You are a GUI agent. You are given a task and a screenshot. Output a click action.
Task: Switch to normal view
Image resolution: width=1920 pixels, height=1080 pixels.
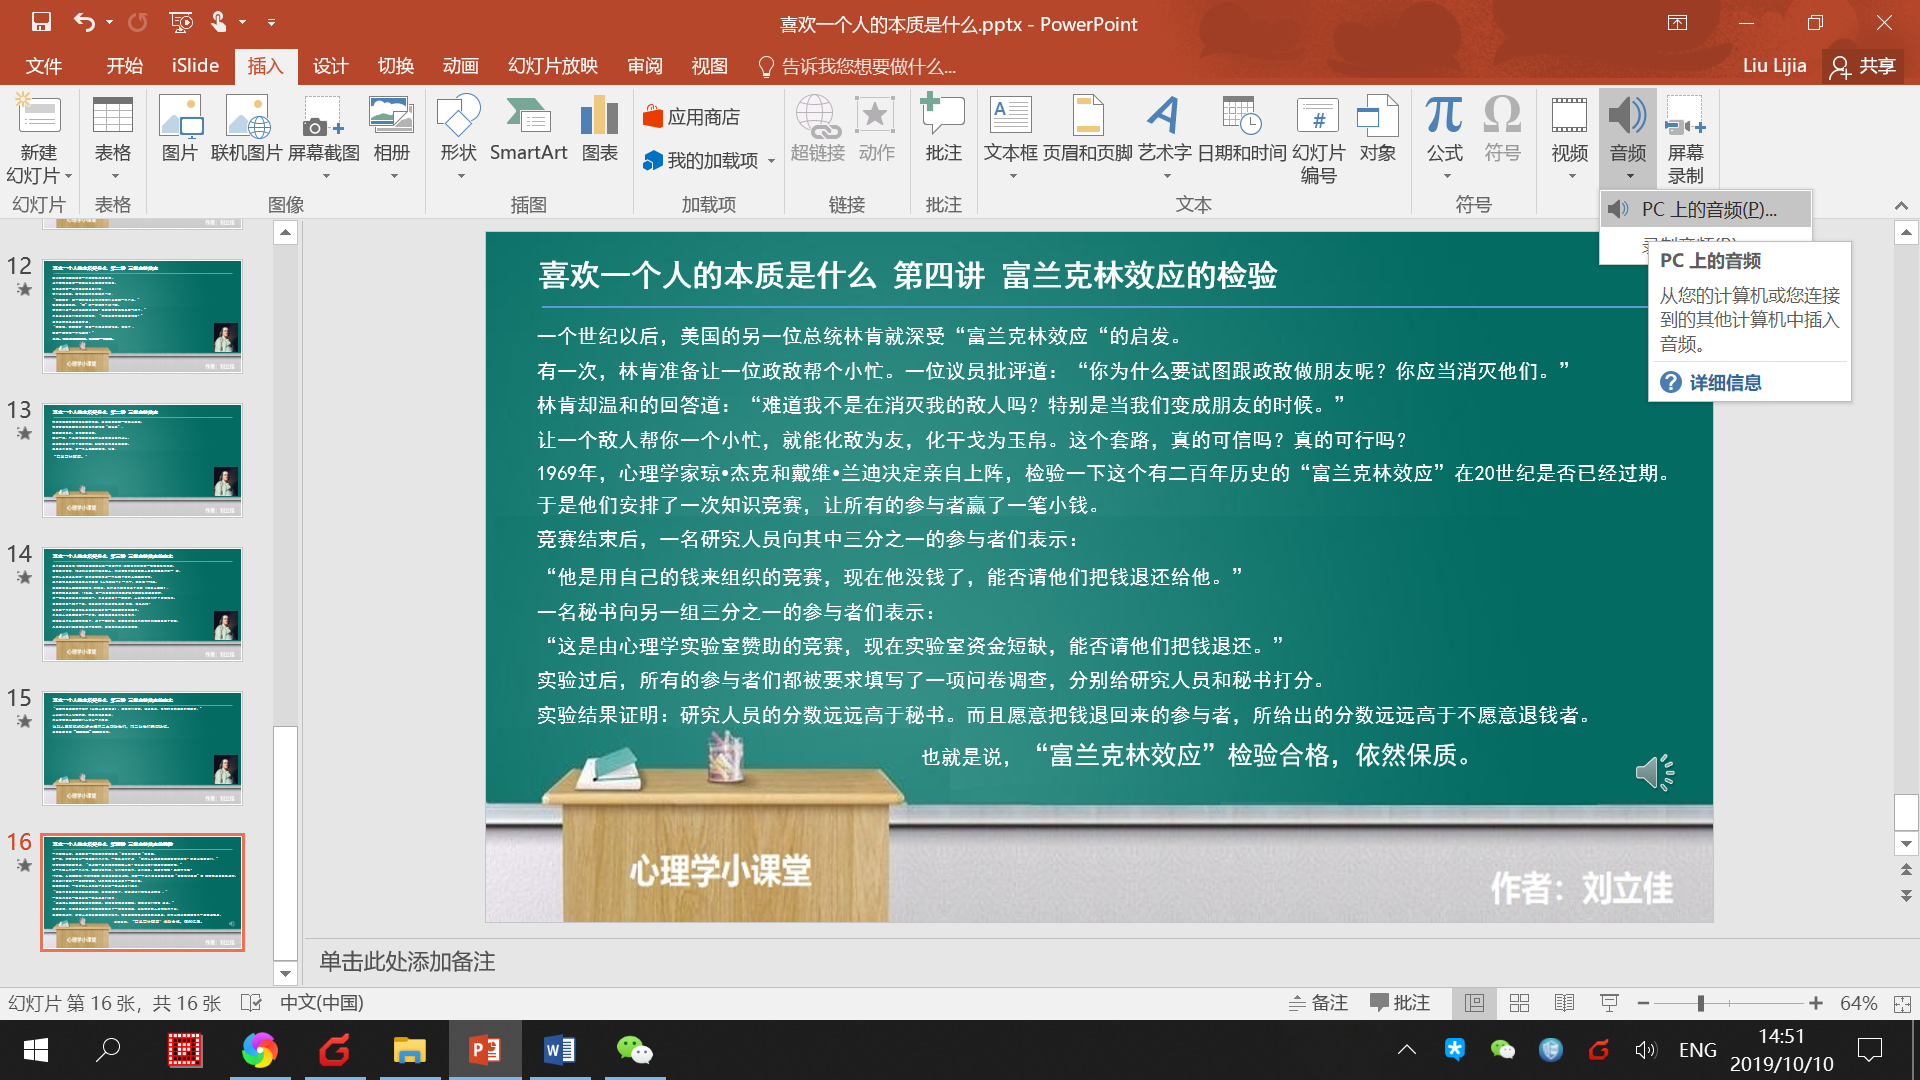pyautogui.click(x=1474, y=1003)
